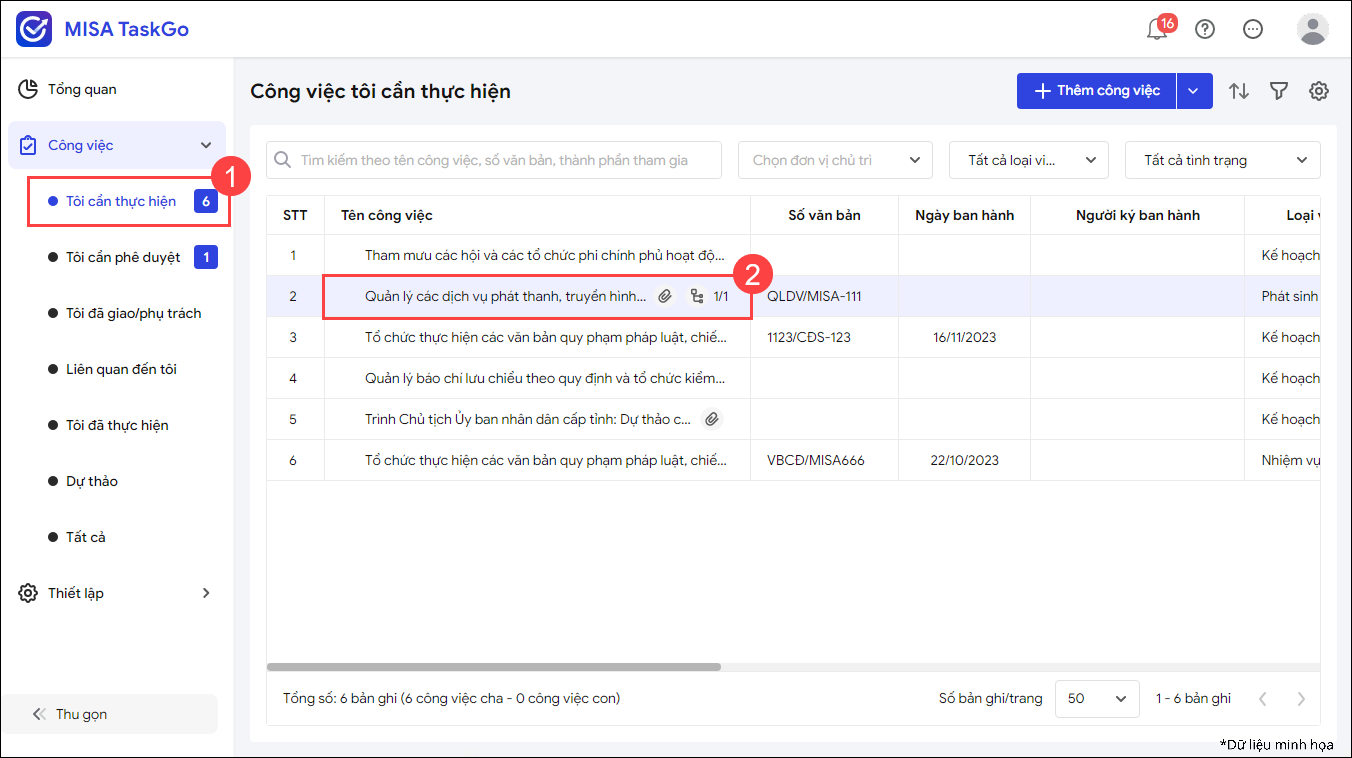The width and height of the screenshot is (1352, 758).
Task: Click the Tổng quan pie chart icon
Action: [28, 89]
